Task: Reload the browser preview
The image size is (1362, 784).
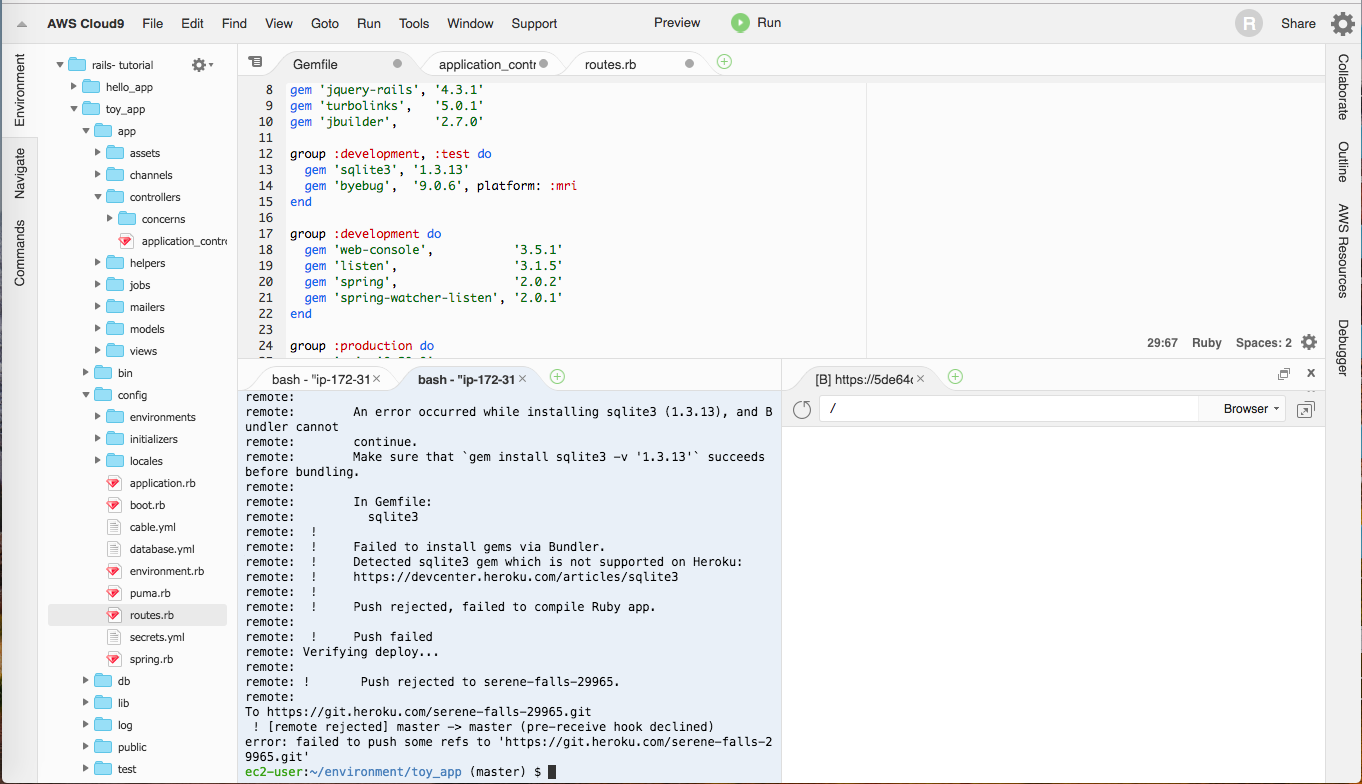Action: point(802,408)
